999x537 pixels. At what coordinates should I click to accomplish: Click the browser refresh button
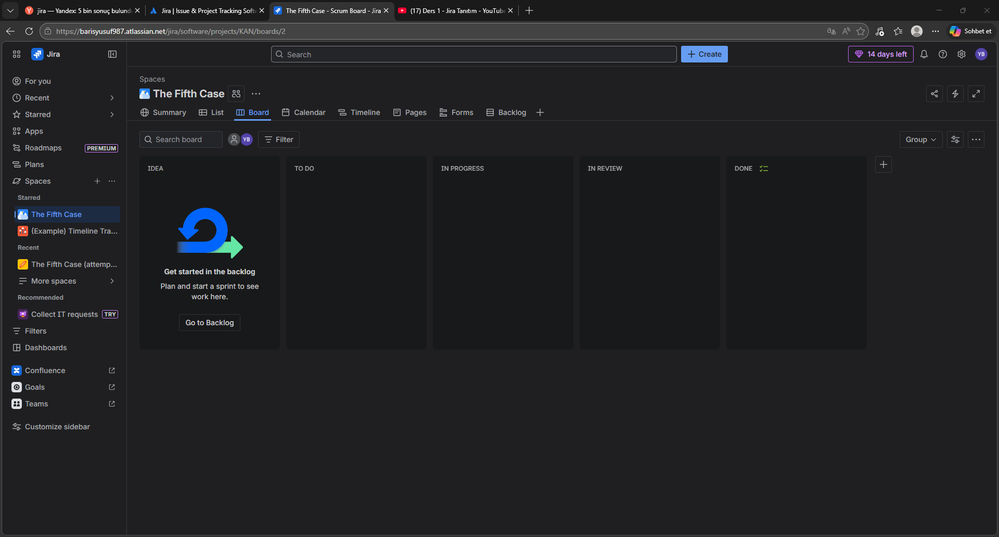29,31
